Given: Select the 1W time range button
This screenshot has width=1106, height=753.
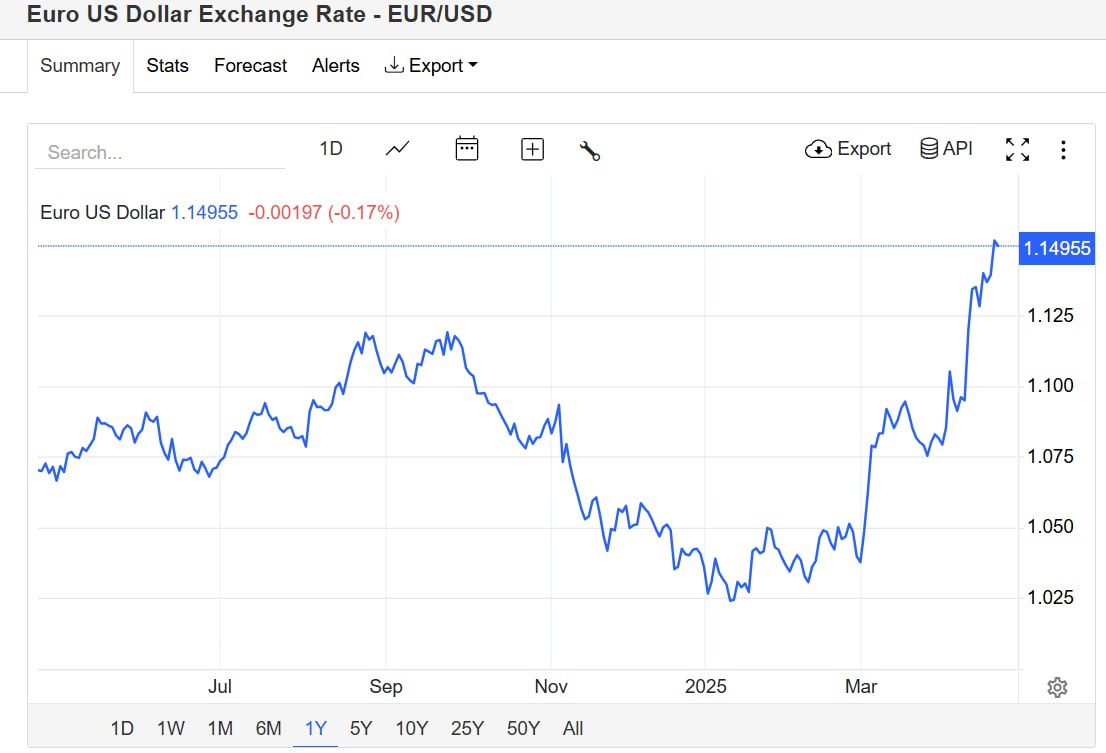Looking at the screenshot, I should click(x=171, y=728).
